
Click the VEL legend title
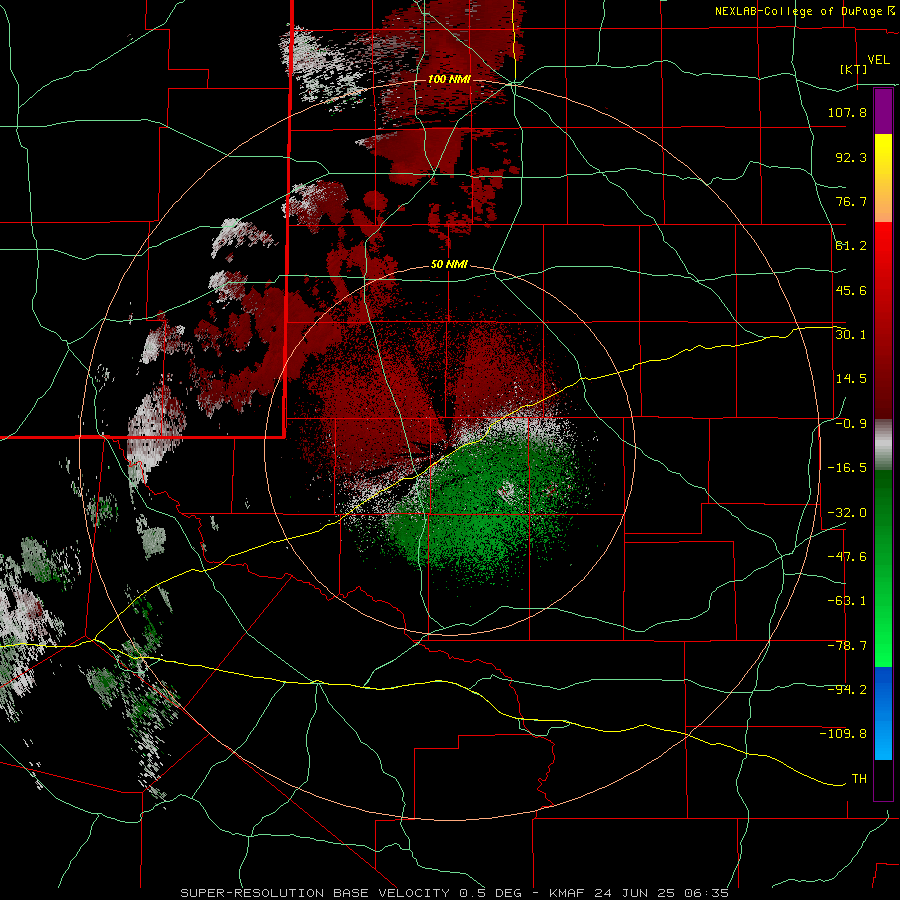(878, 60)
